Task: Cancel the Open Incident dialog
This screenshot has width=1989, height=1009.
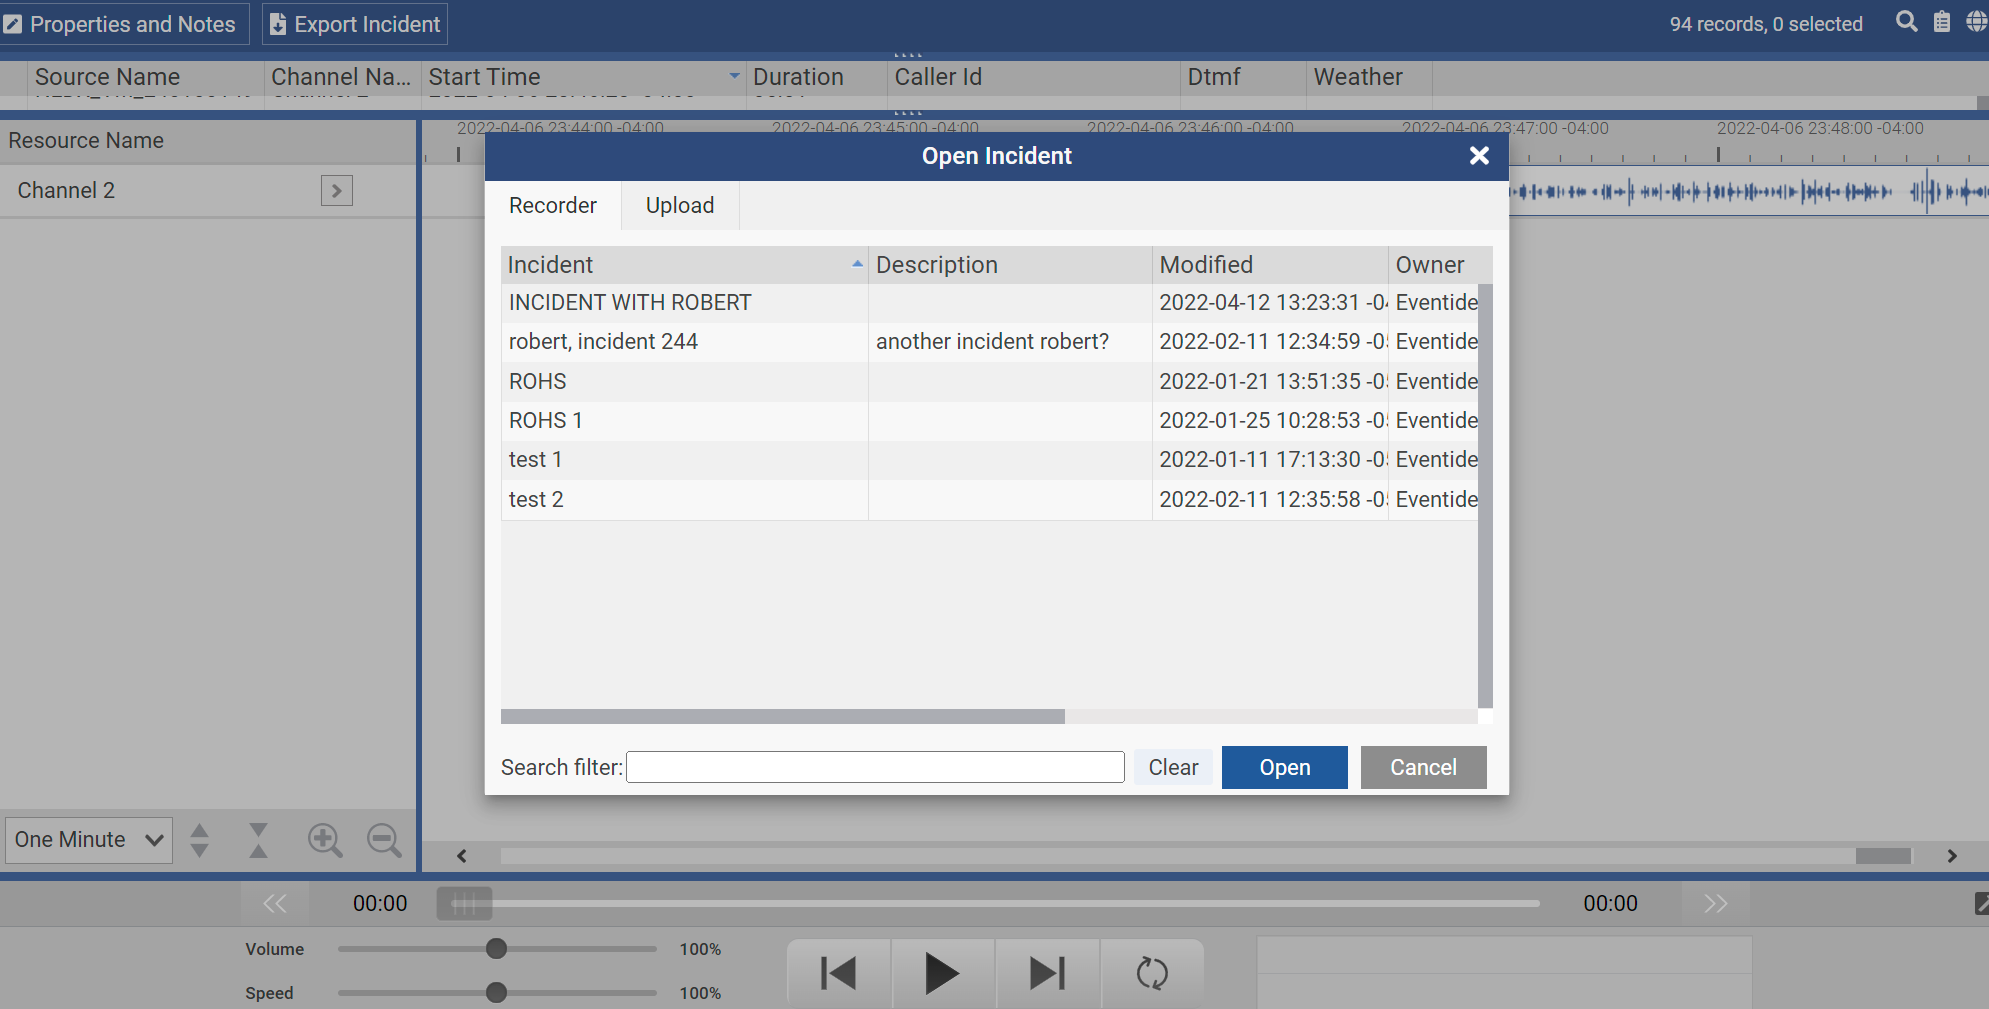Action: pos(1423,768)
